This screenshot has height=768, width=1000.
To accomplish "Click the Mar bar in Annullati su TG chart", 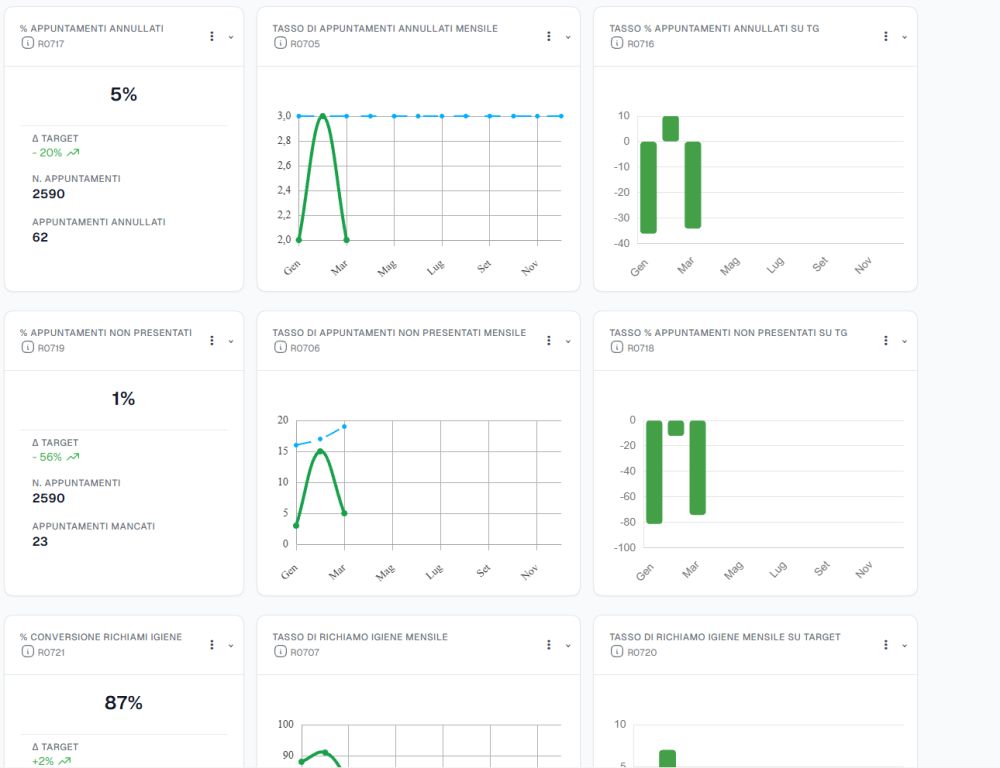I will coord(693,185).
